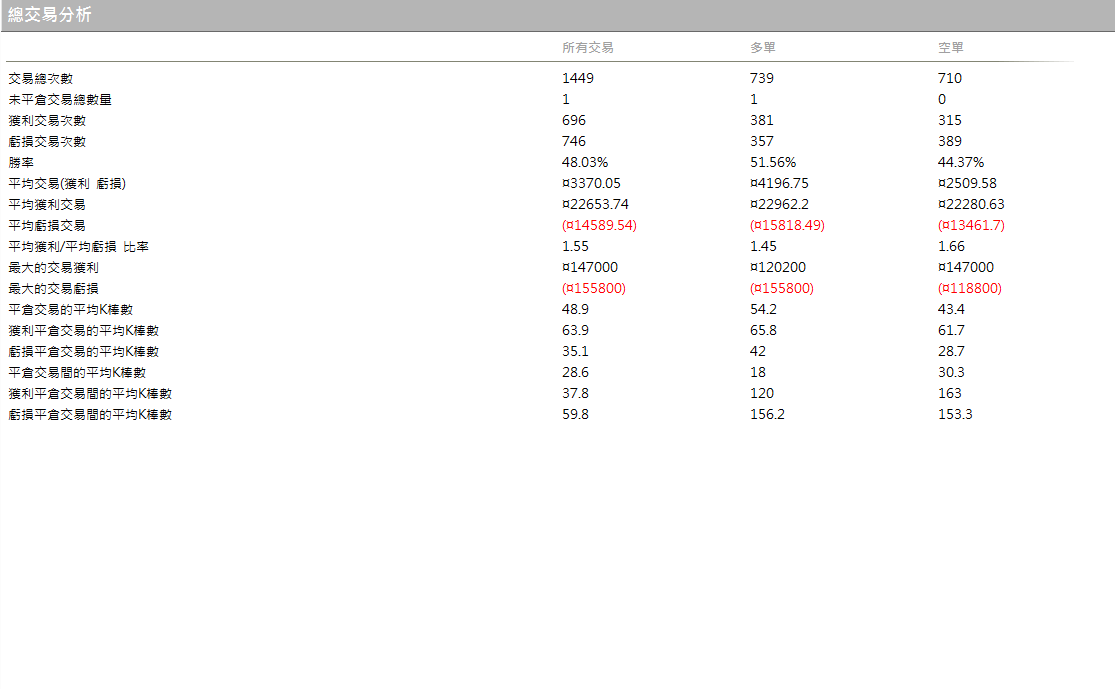This screenshot has width=1115, height=689.
Task: Click the 未平倉交易總數量 row label
Action: tap(60, 100)
